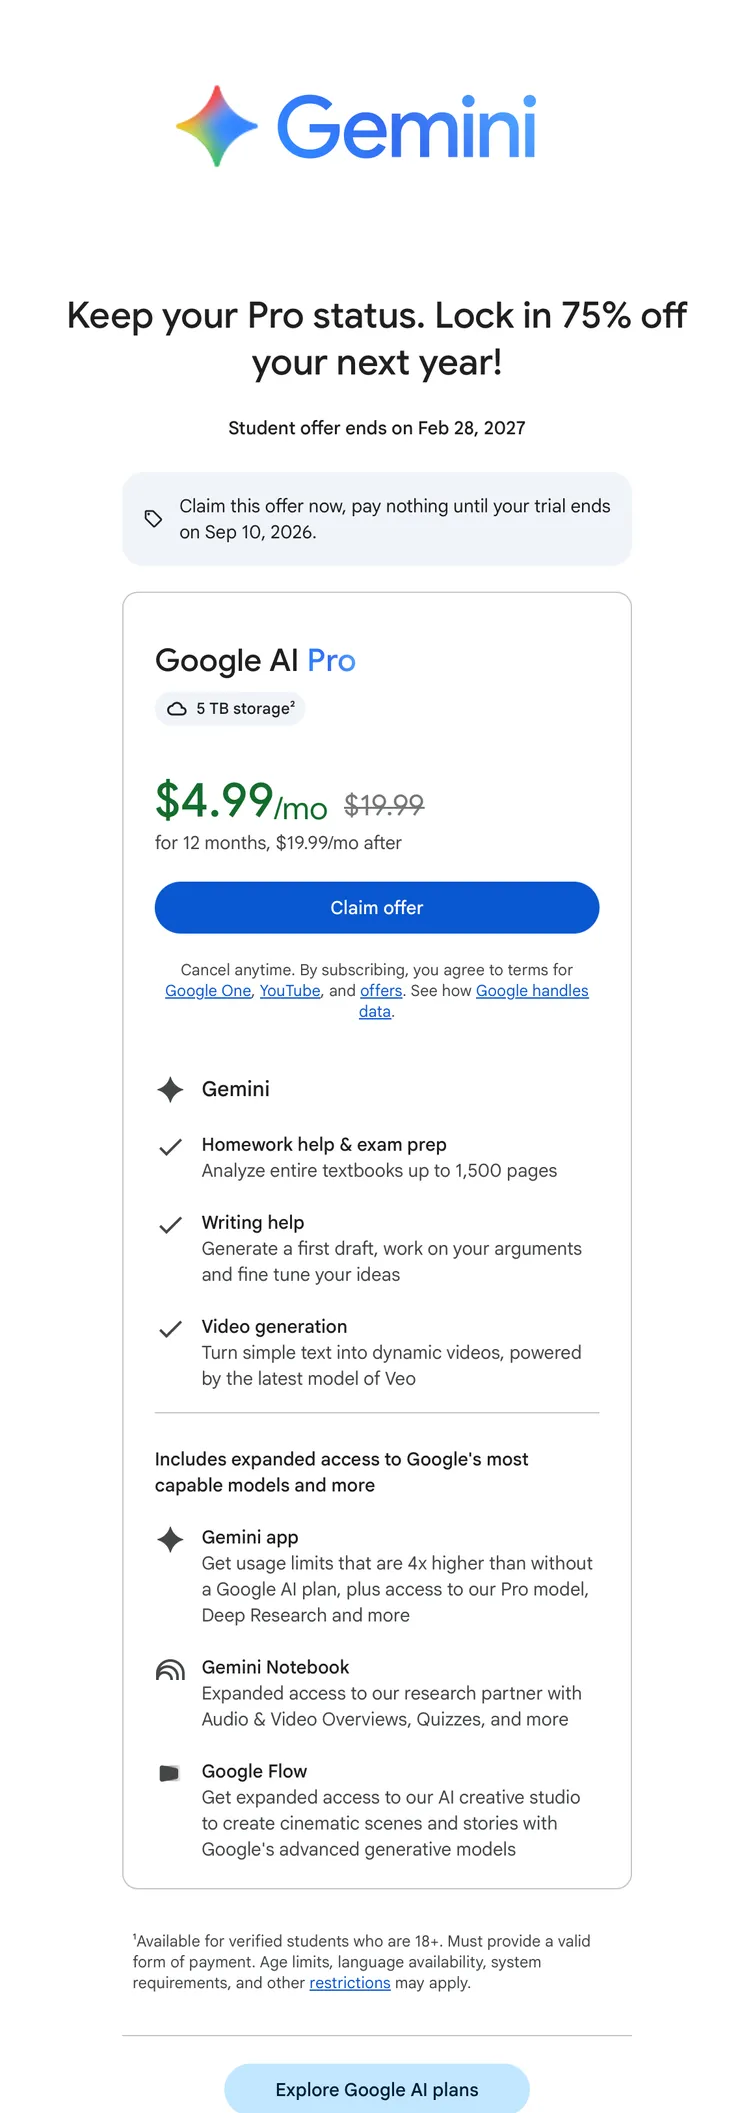Click the Google Flow icon
740x2113 pixels.
[170, 1773]
